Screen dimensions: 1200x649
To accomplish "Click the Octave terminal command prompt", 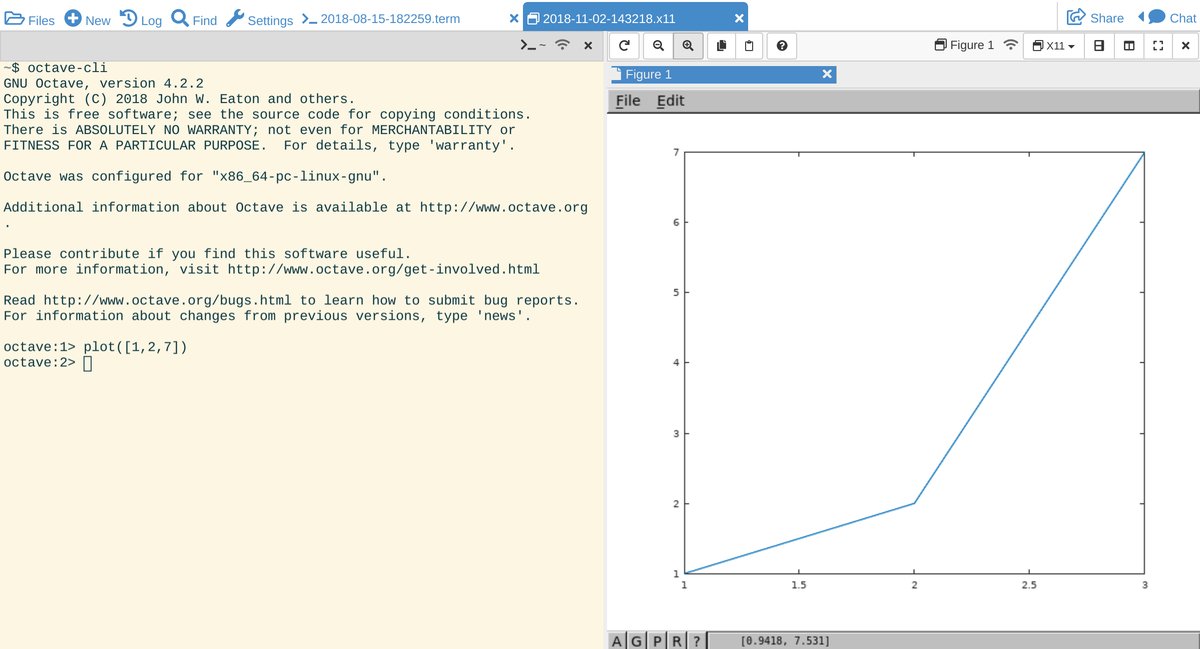I will [x=87, y=363].
